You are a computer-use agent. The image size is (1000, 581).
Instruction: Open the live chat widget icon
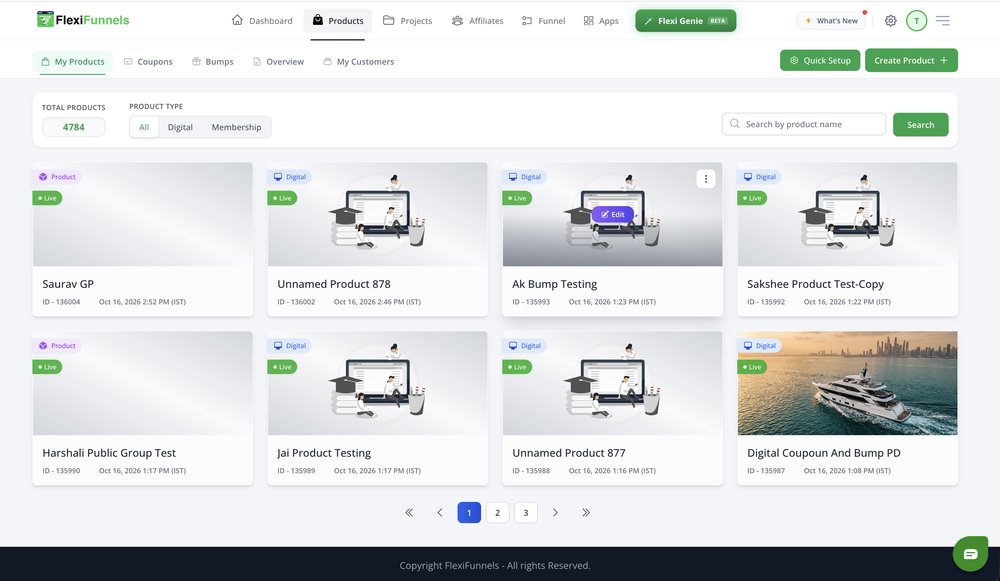970,554
